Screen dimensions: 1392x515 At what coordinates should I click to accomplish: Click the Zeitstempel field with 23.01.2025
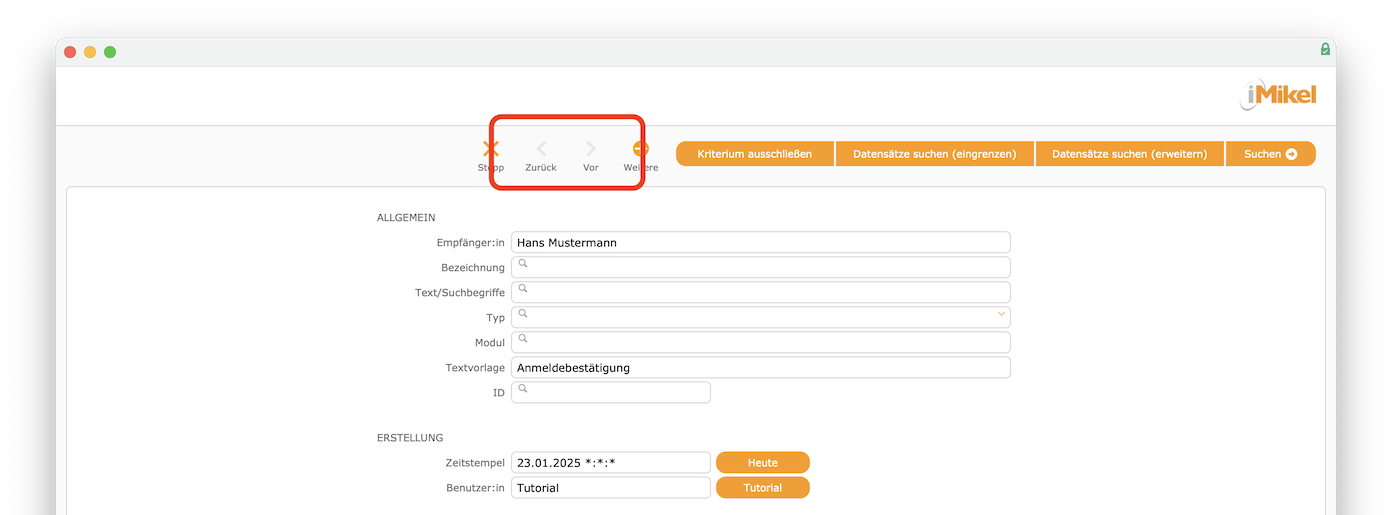pyautogui.click(x=611, y=462)
